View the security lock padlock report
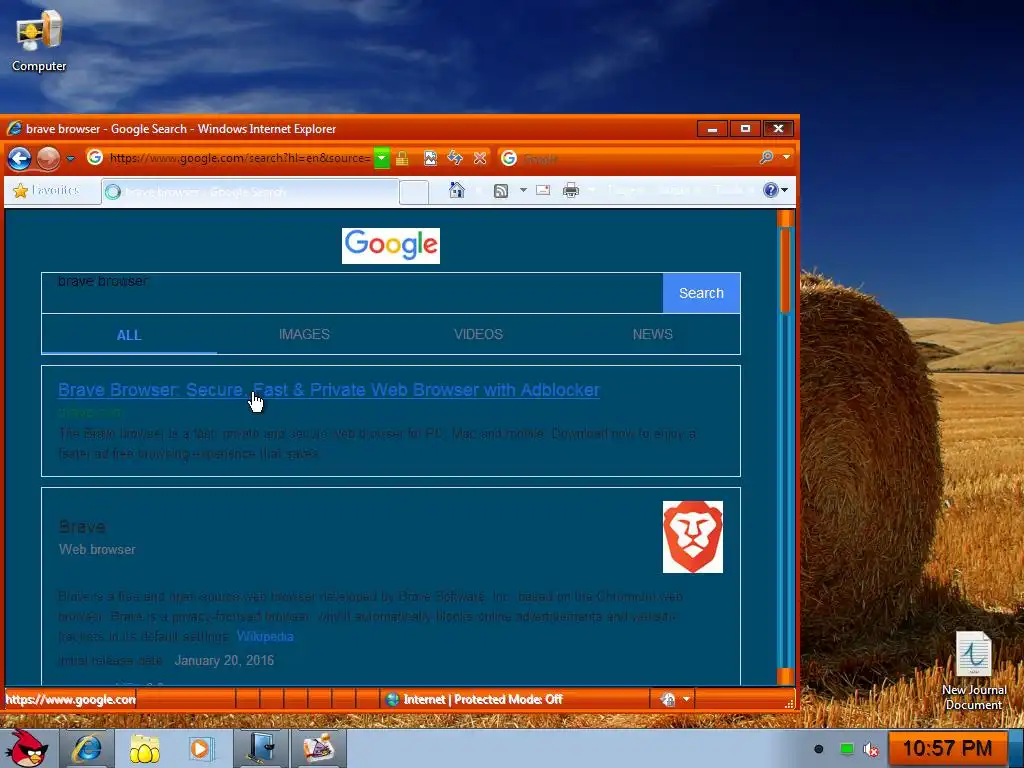This screenshot has width=1024, height=768. click(x=402, y=158)
